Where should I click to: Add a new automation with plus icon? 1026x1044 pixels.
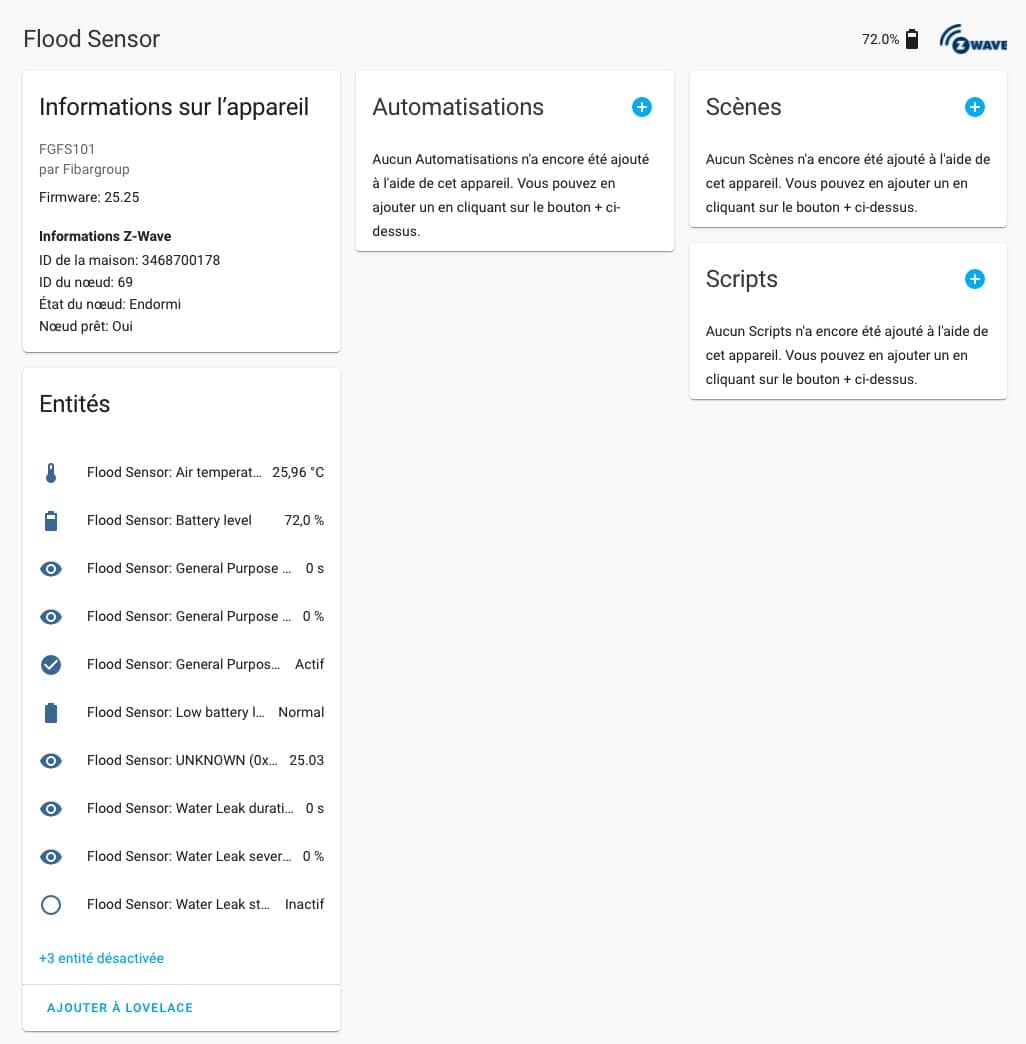642,107
